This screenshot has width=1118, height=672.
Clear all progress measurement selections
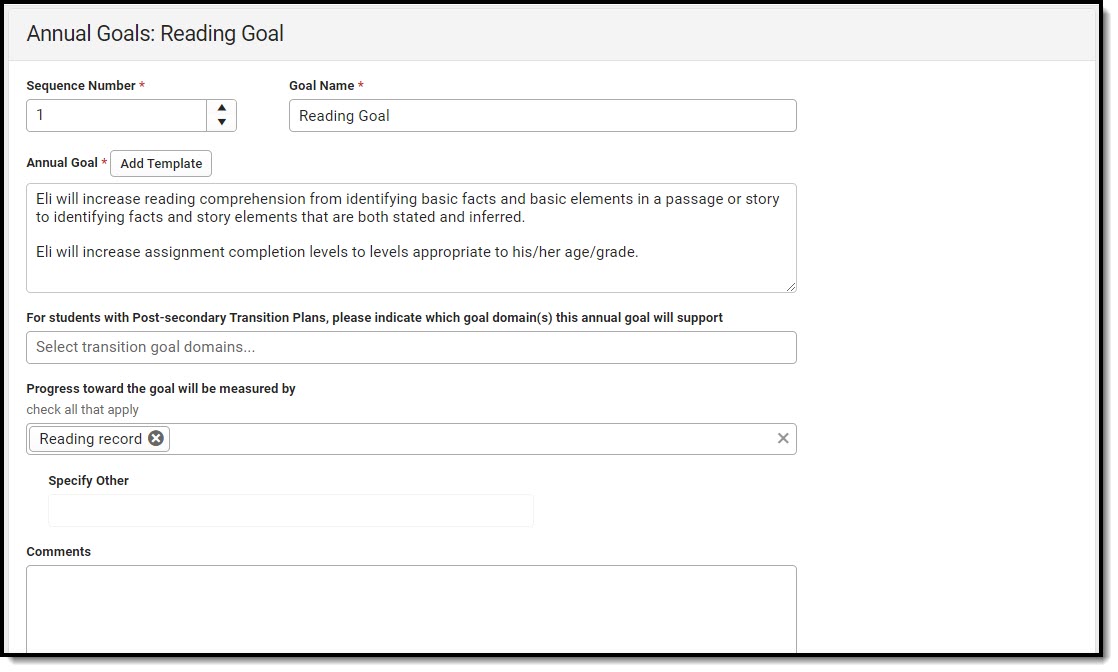click(783, 438)
